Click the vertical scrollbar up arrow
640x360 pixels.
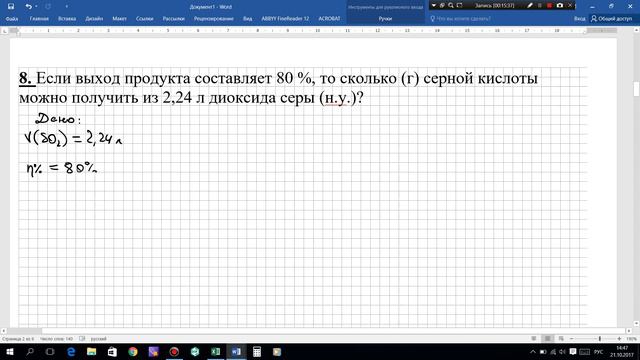[x=636, y=30]
